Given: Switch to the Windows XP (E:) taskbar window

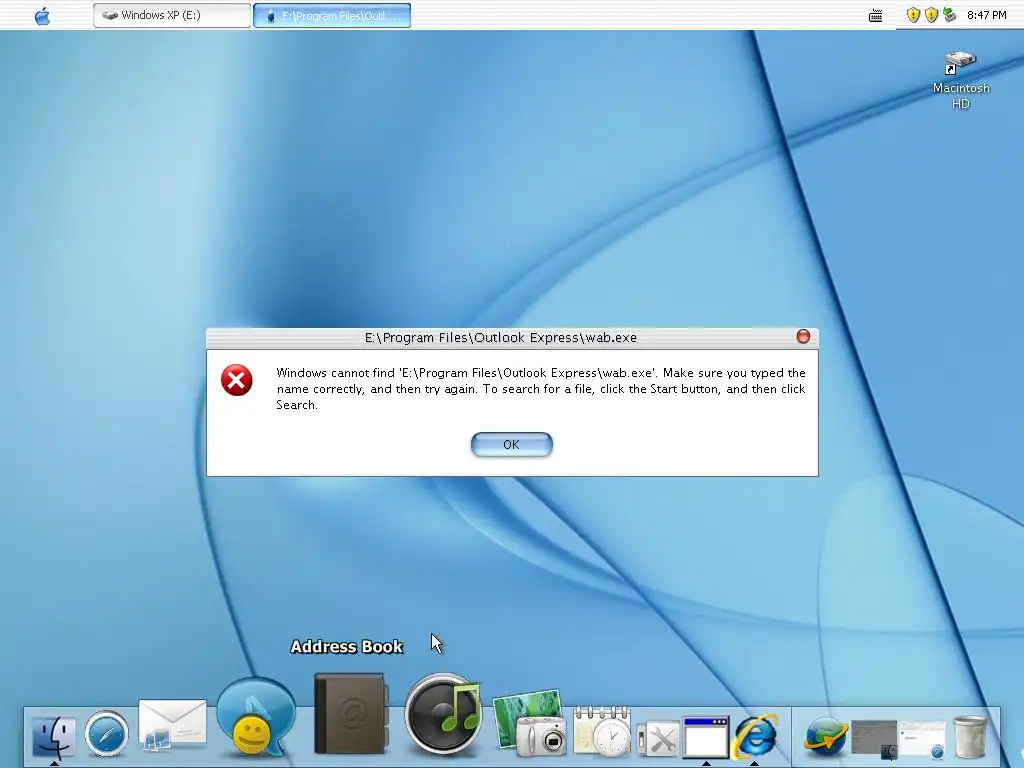Looking at the screenshot, I should click(x=172, y=15).
